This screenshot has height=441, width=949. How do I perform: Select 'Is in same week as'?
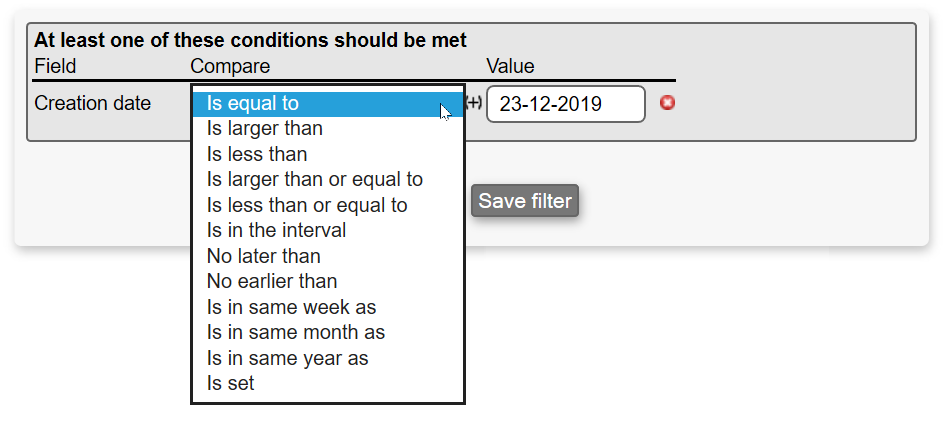pos(291,307)
